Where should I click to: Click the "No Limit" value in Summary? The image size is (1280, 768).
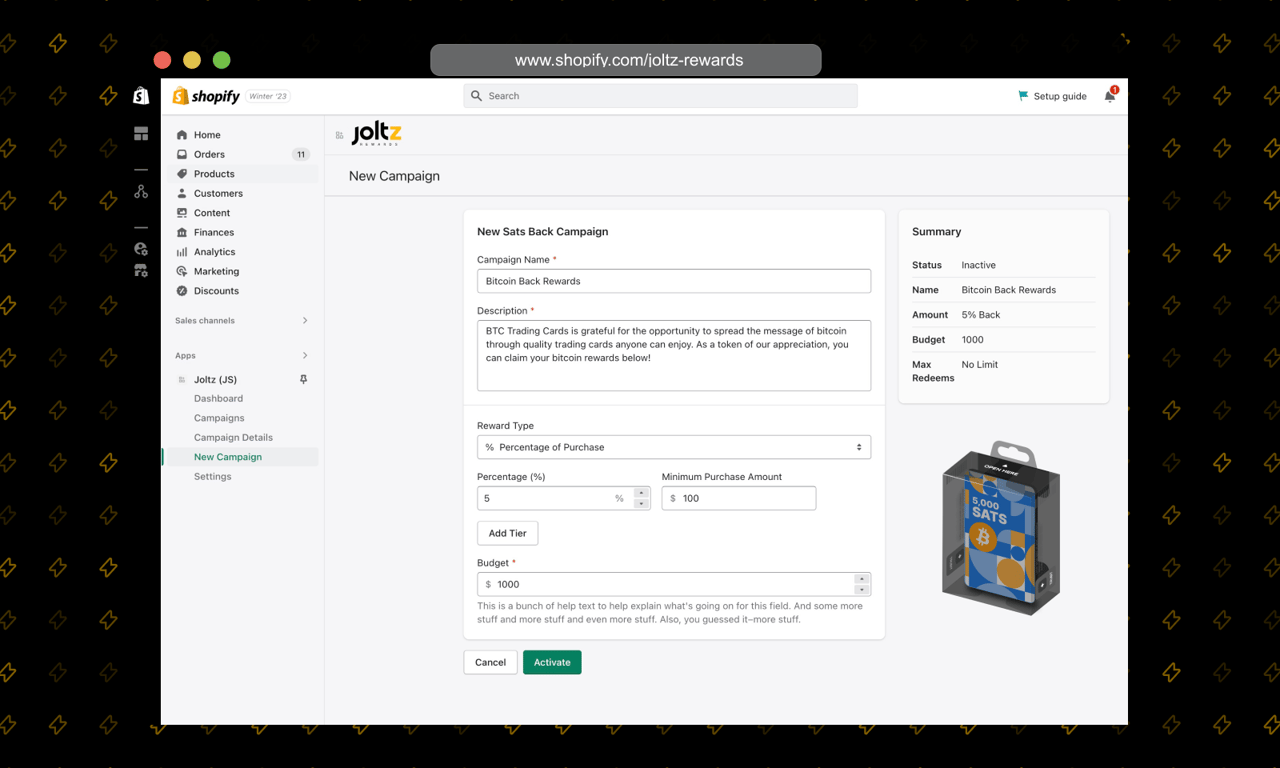point(980,365)
